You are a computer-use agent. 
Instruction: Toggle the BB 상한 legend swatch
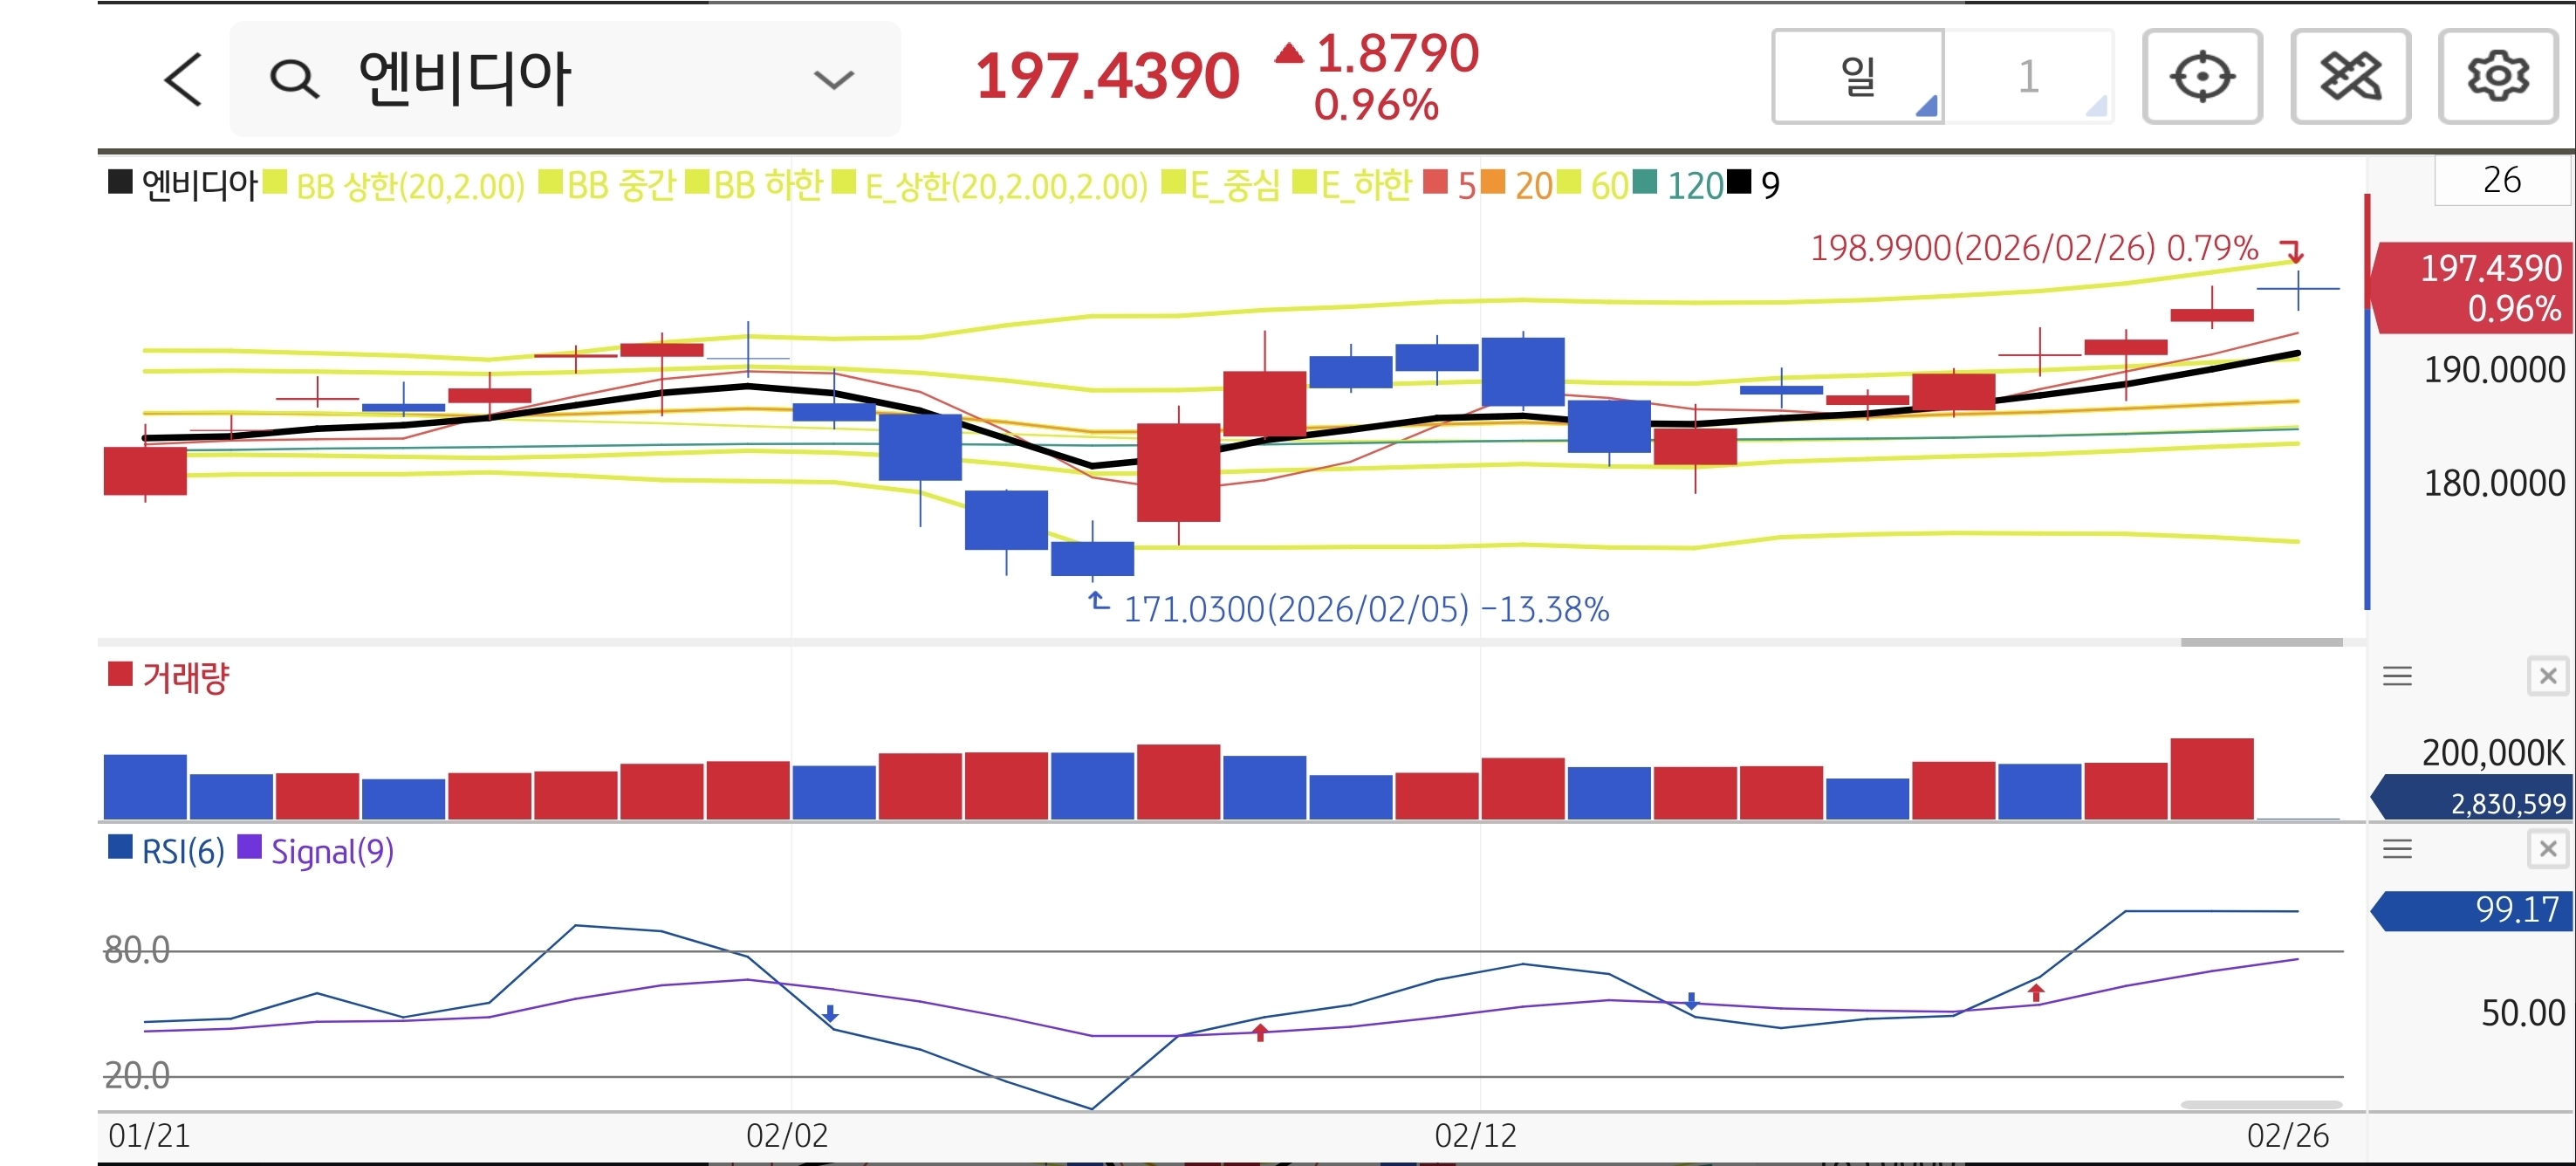click(x=275, y=183)
